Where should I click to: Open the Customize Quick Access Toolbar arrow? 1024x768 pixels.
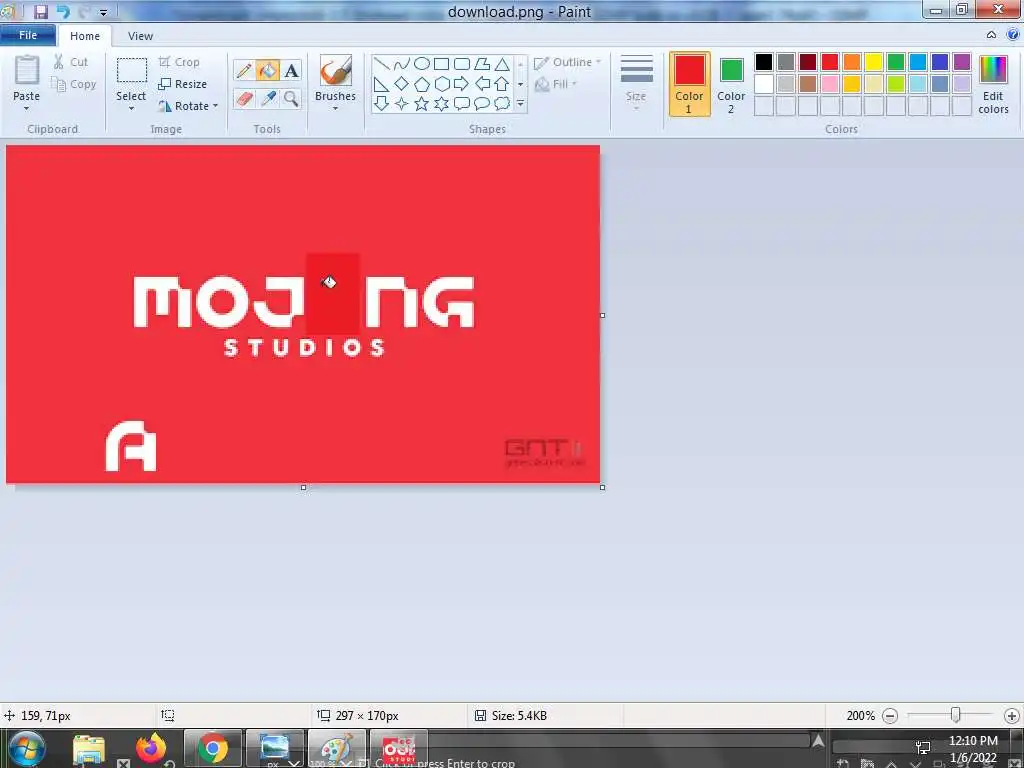click(x=103, y=12)
